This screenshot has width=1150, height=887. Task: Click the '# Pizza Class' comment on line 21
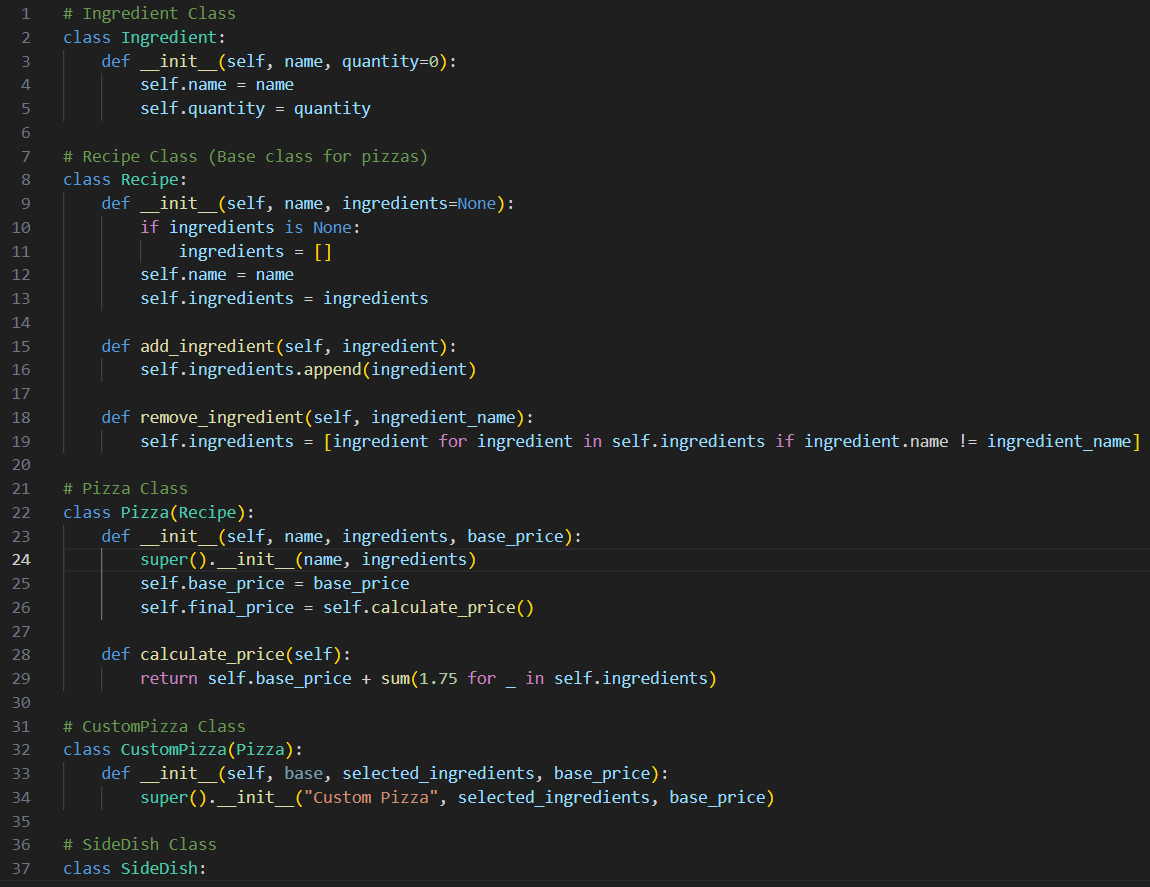coord(125,489)
